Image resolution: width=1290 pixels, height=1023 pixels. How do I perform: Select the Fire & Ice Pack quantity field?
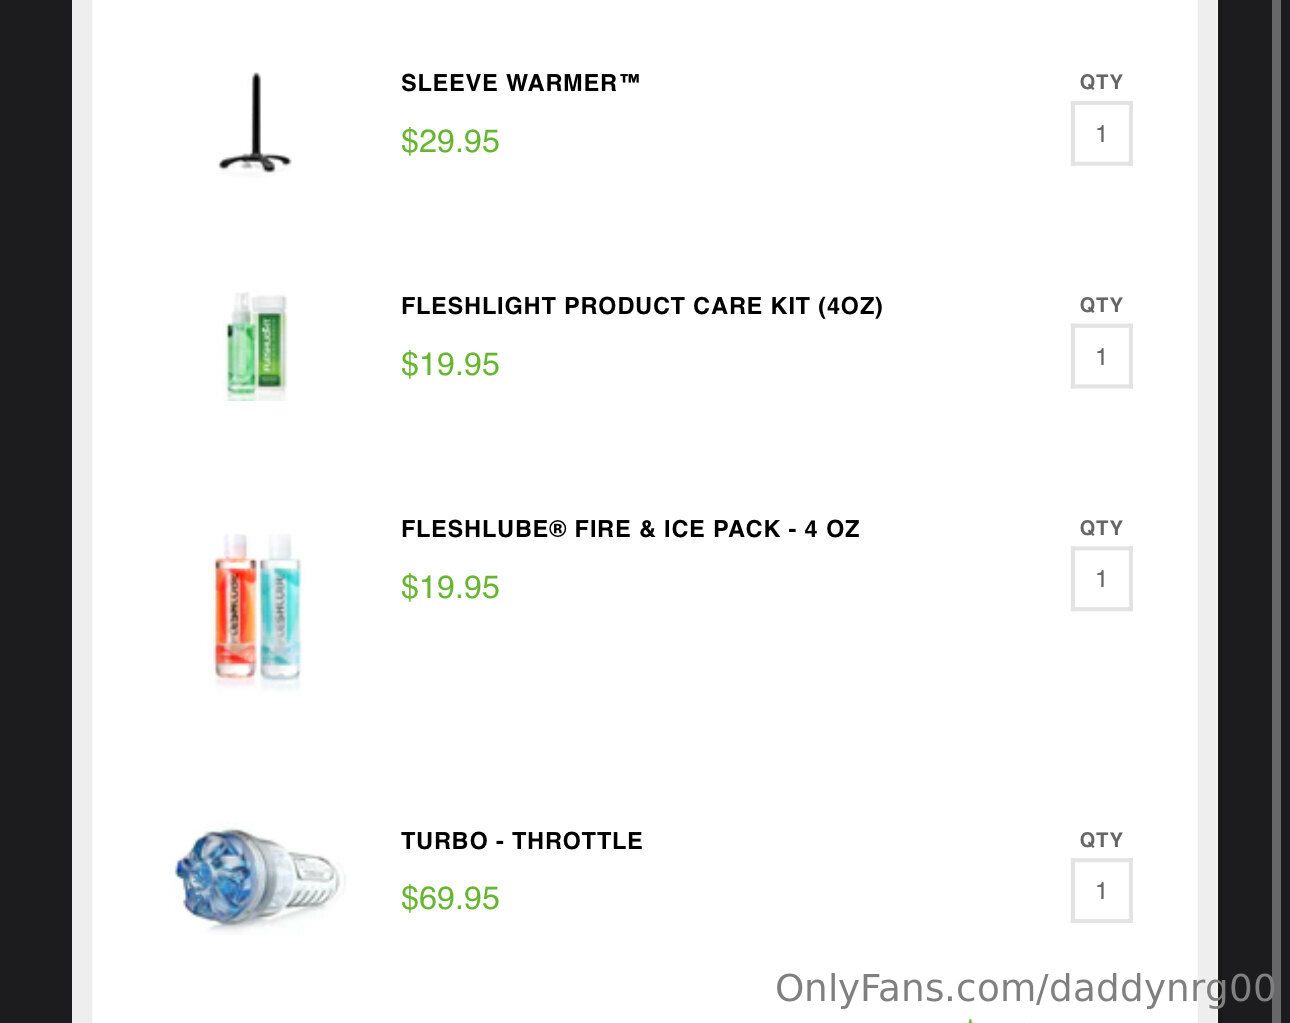1101,579
